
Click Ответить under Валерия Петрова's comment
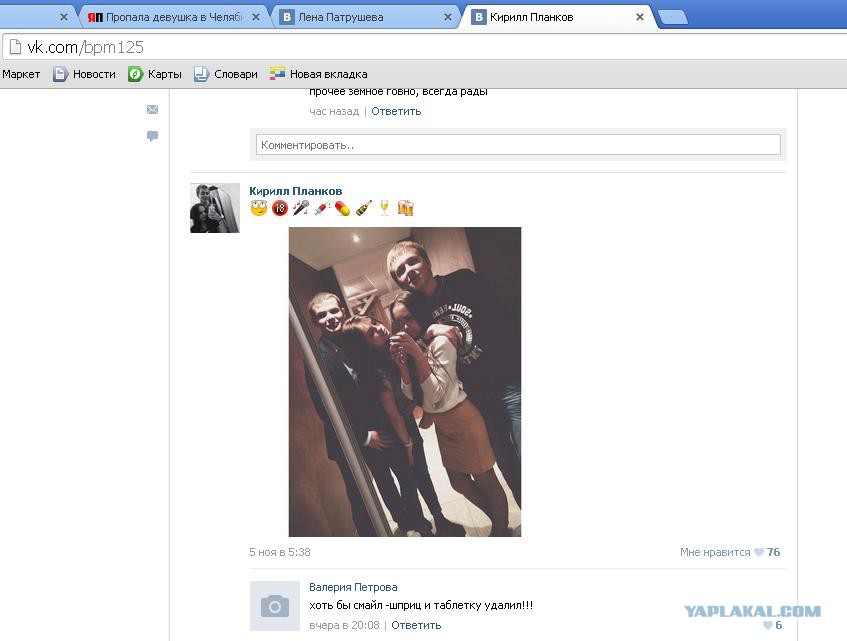coord(416,625)
